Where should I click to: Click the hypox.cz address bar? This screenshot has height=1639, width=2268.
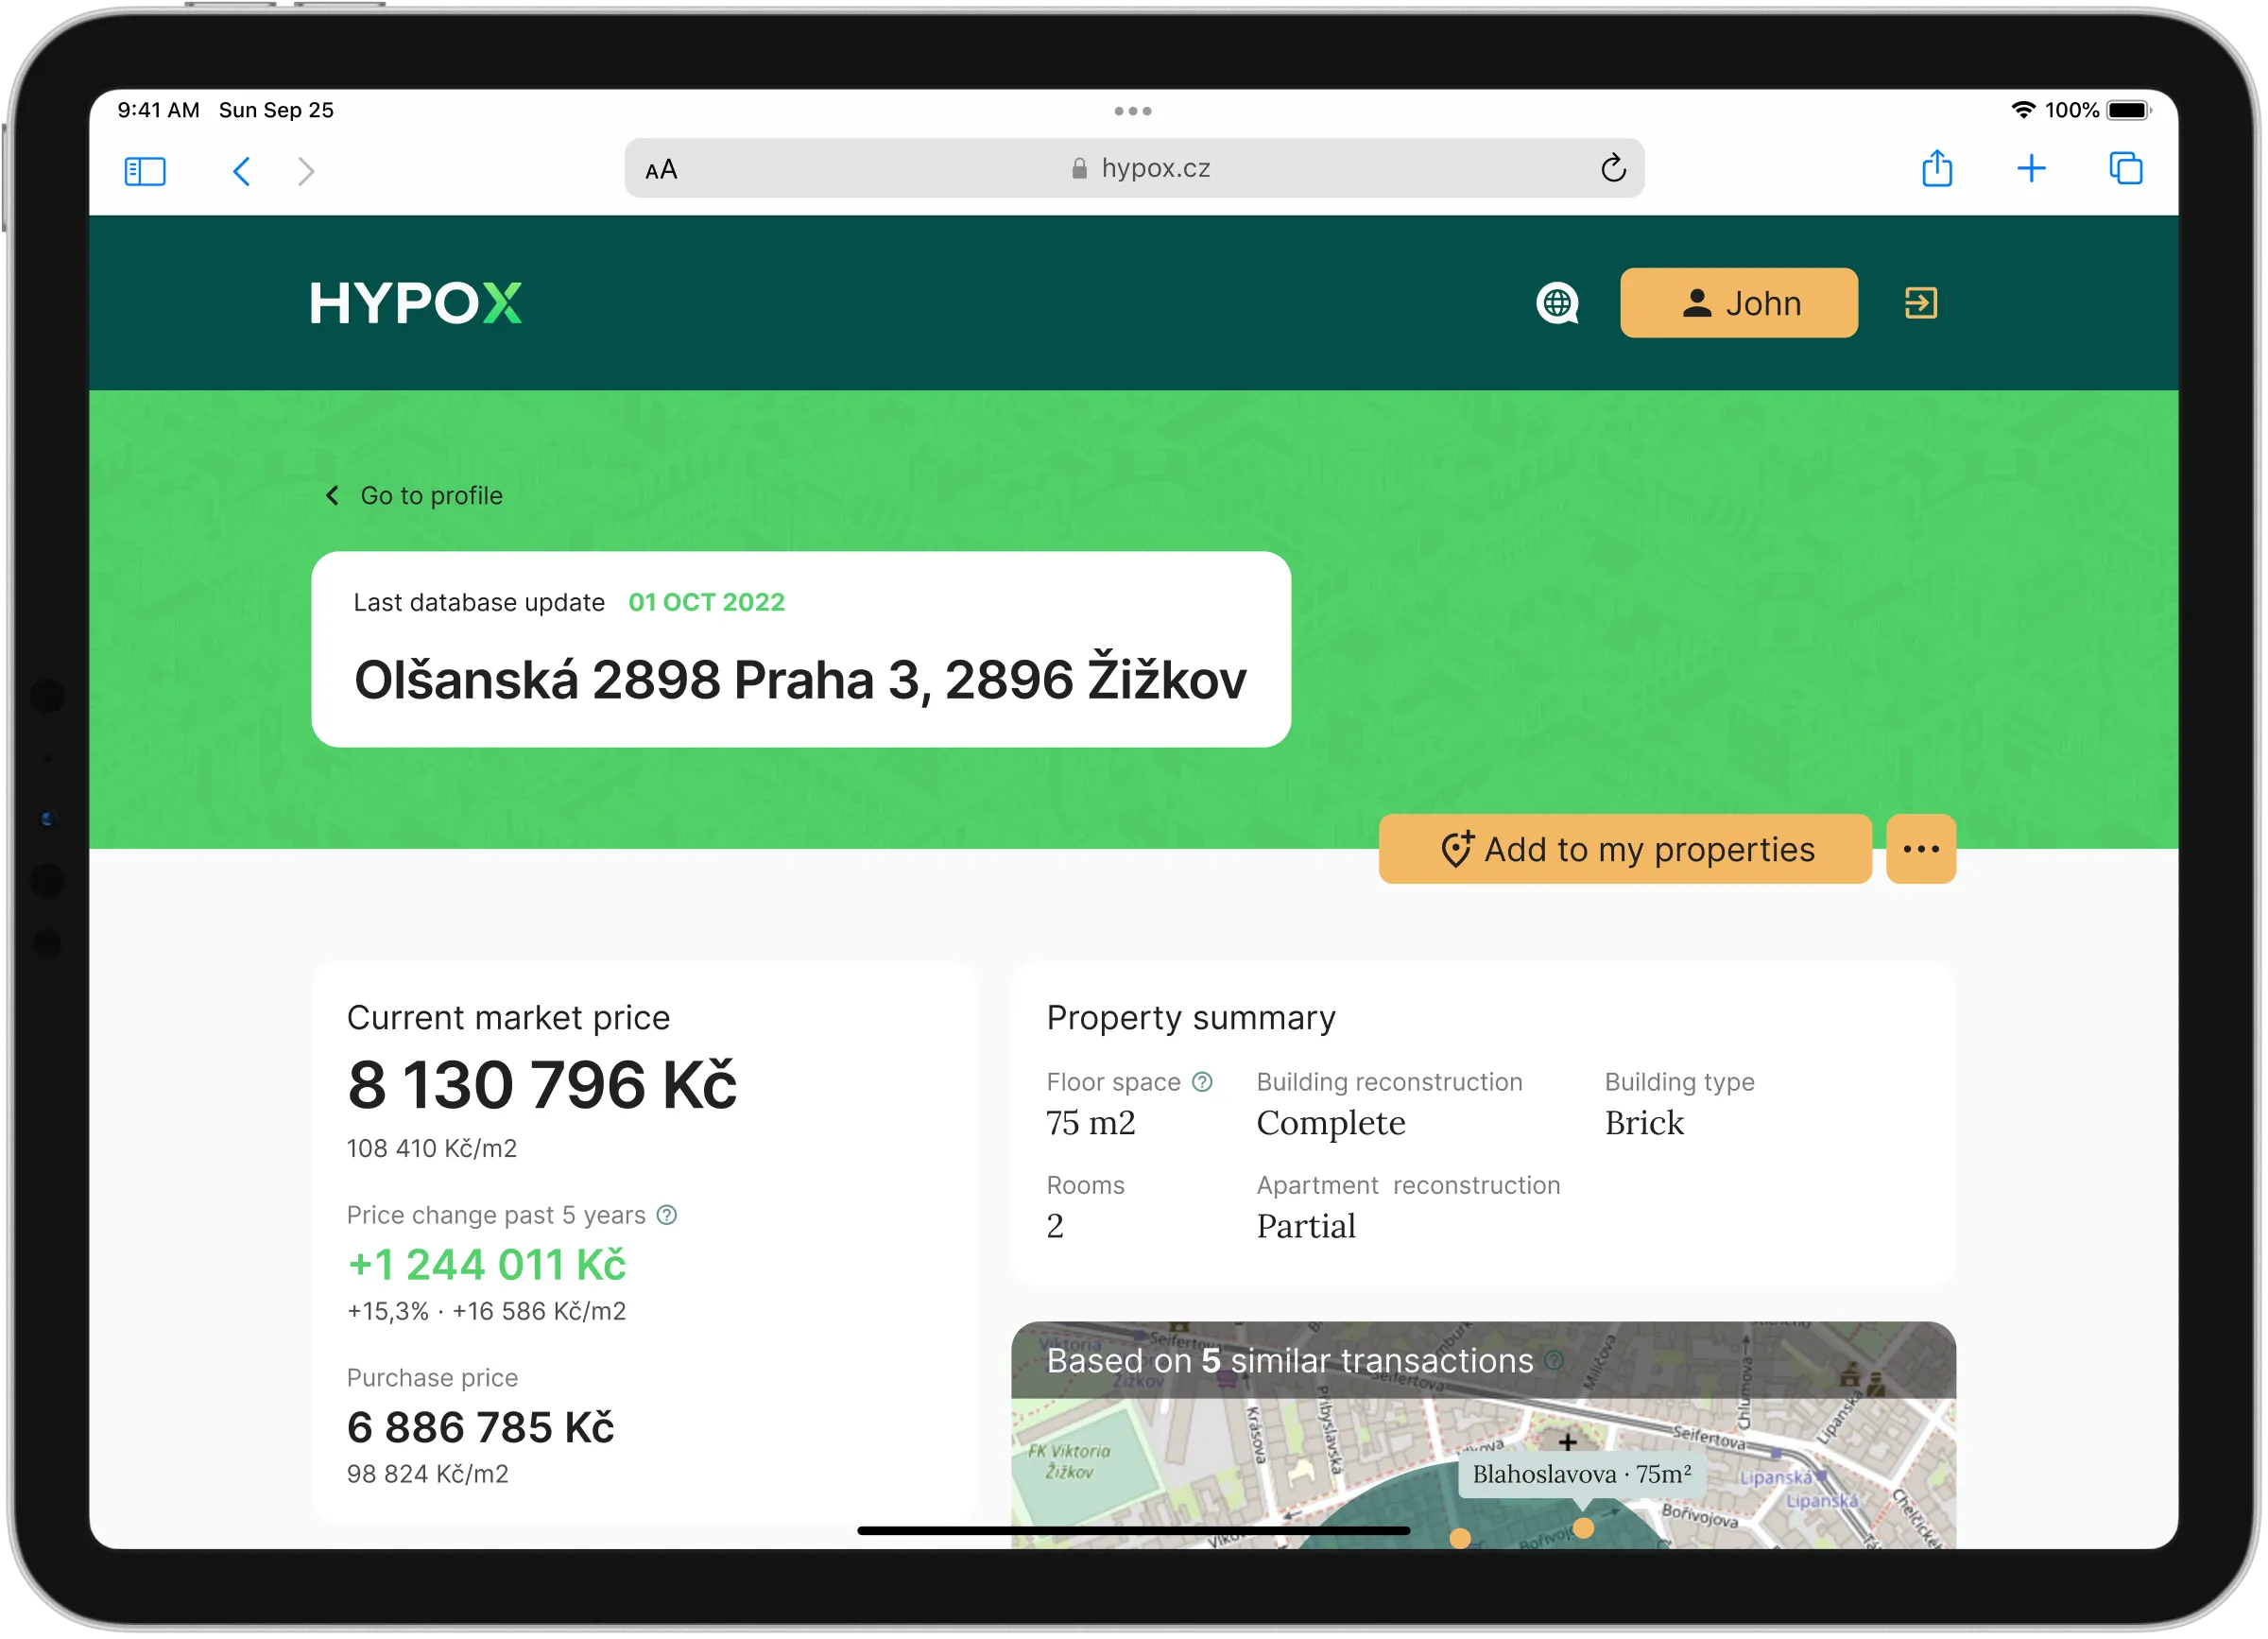coord(1135,168)
